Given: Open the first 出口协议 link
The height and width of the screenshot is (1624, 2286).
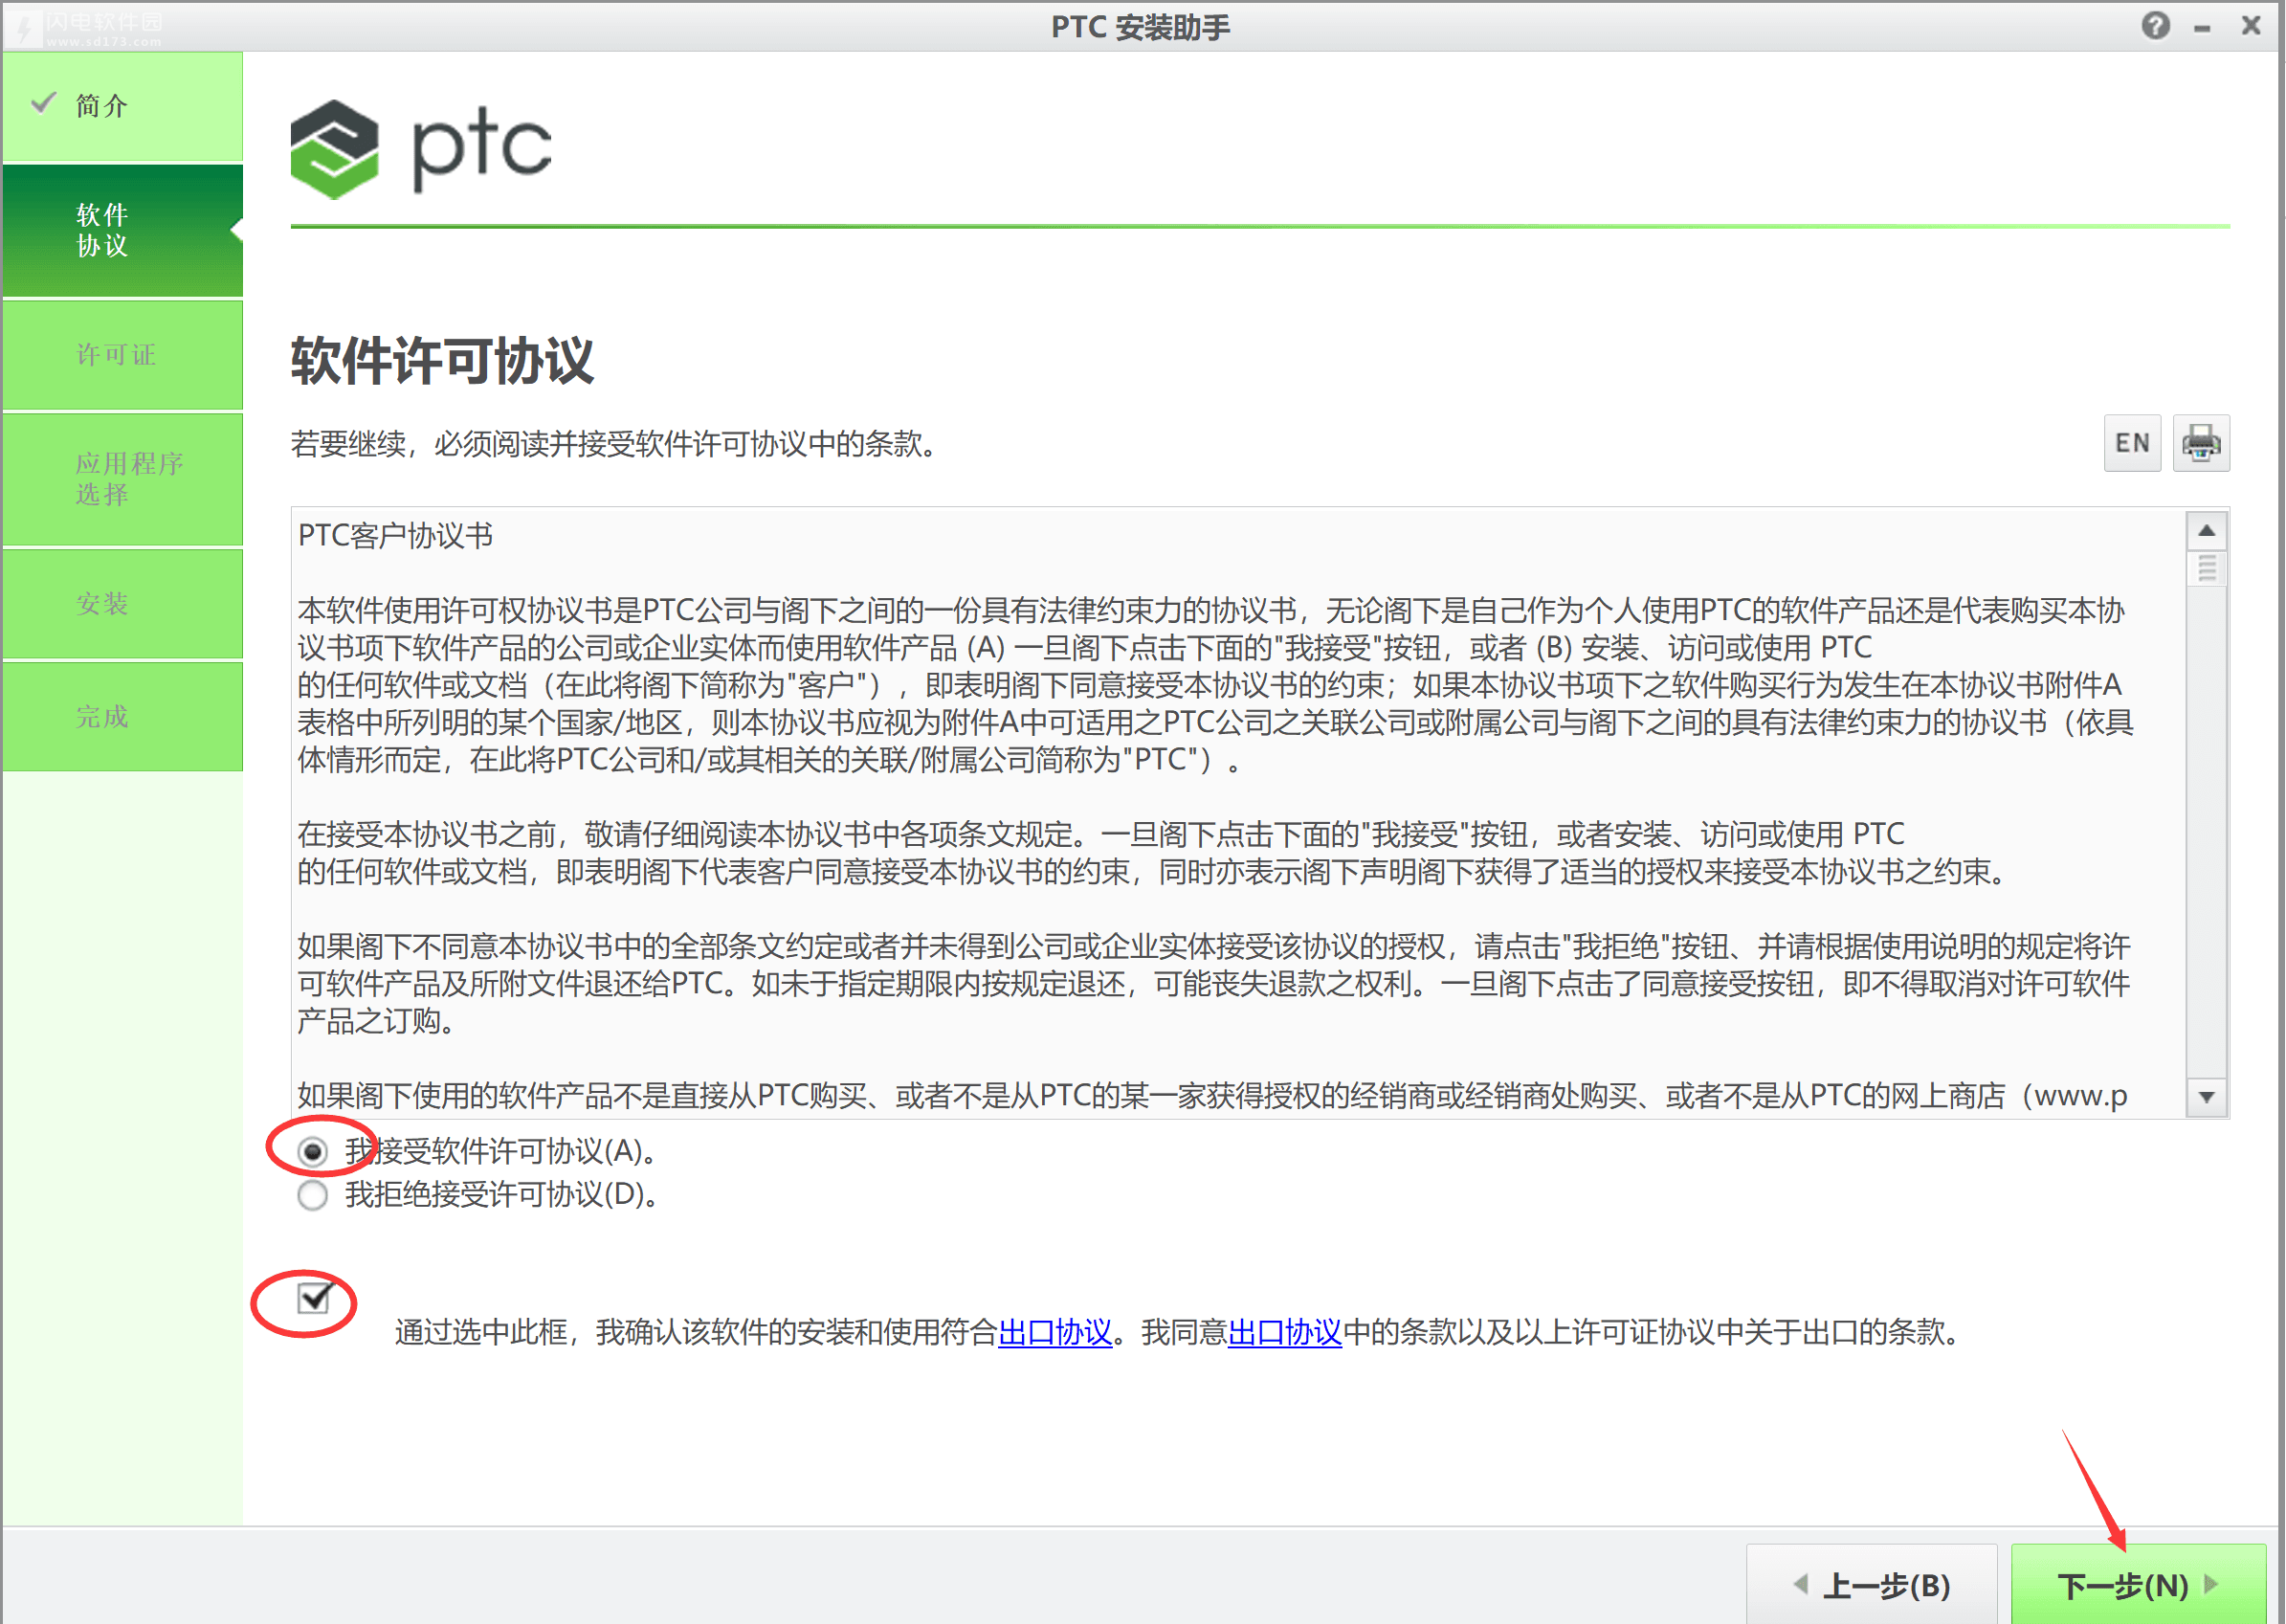Looking at the screenshot, I should 1055,1332.
